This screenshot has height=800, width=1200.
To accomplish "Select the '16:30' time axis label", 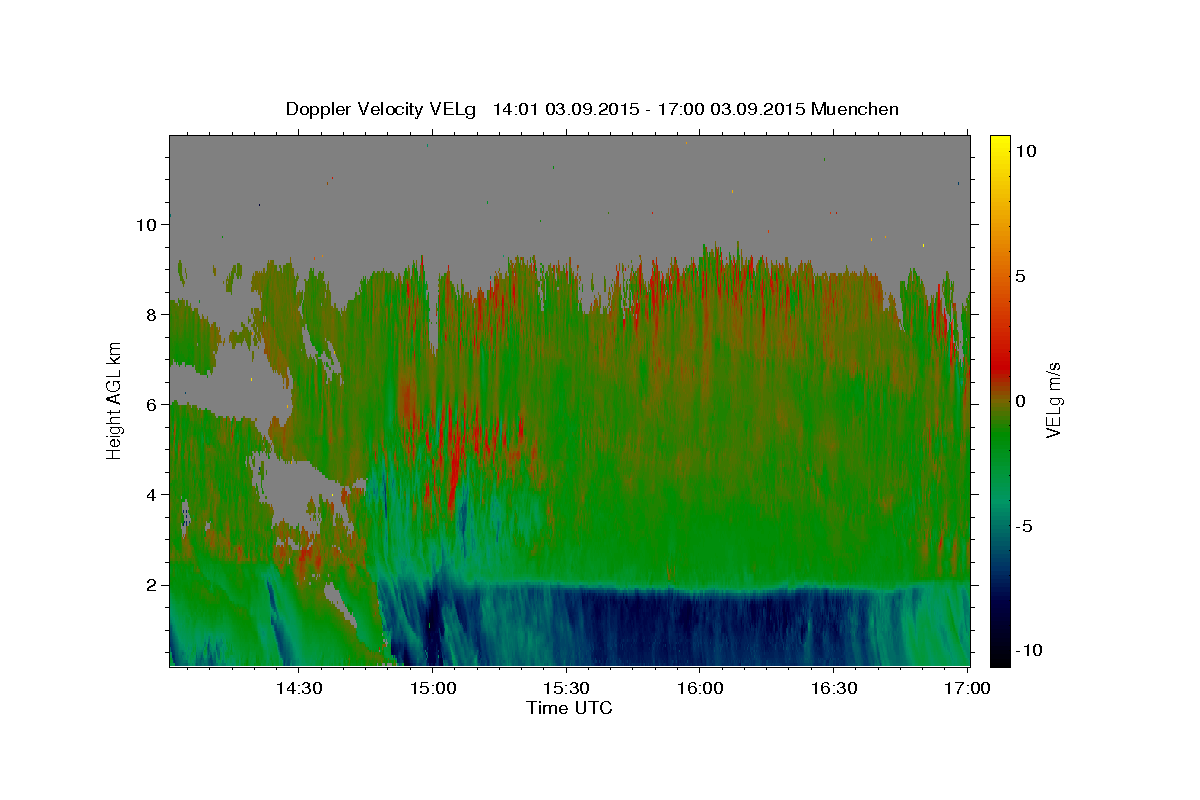I will click(835, 688).
